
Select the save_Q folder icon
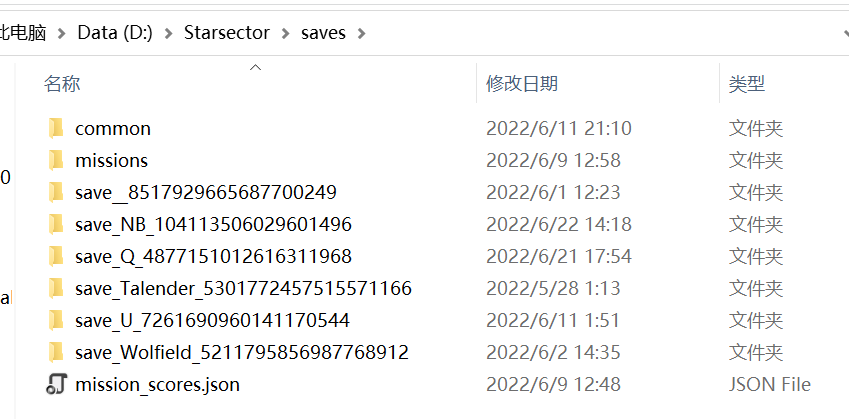pyautogui.click(x=56, y=256)
